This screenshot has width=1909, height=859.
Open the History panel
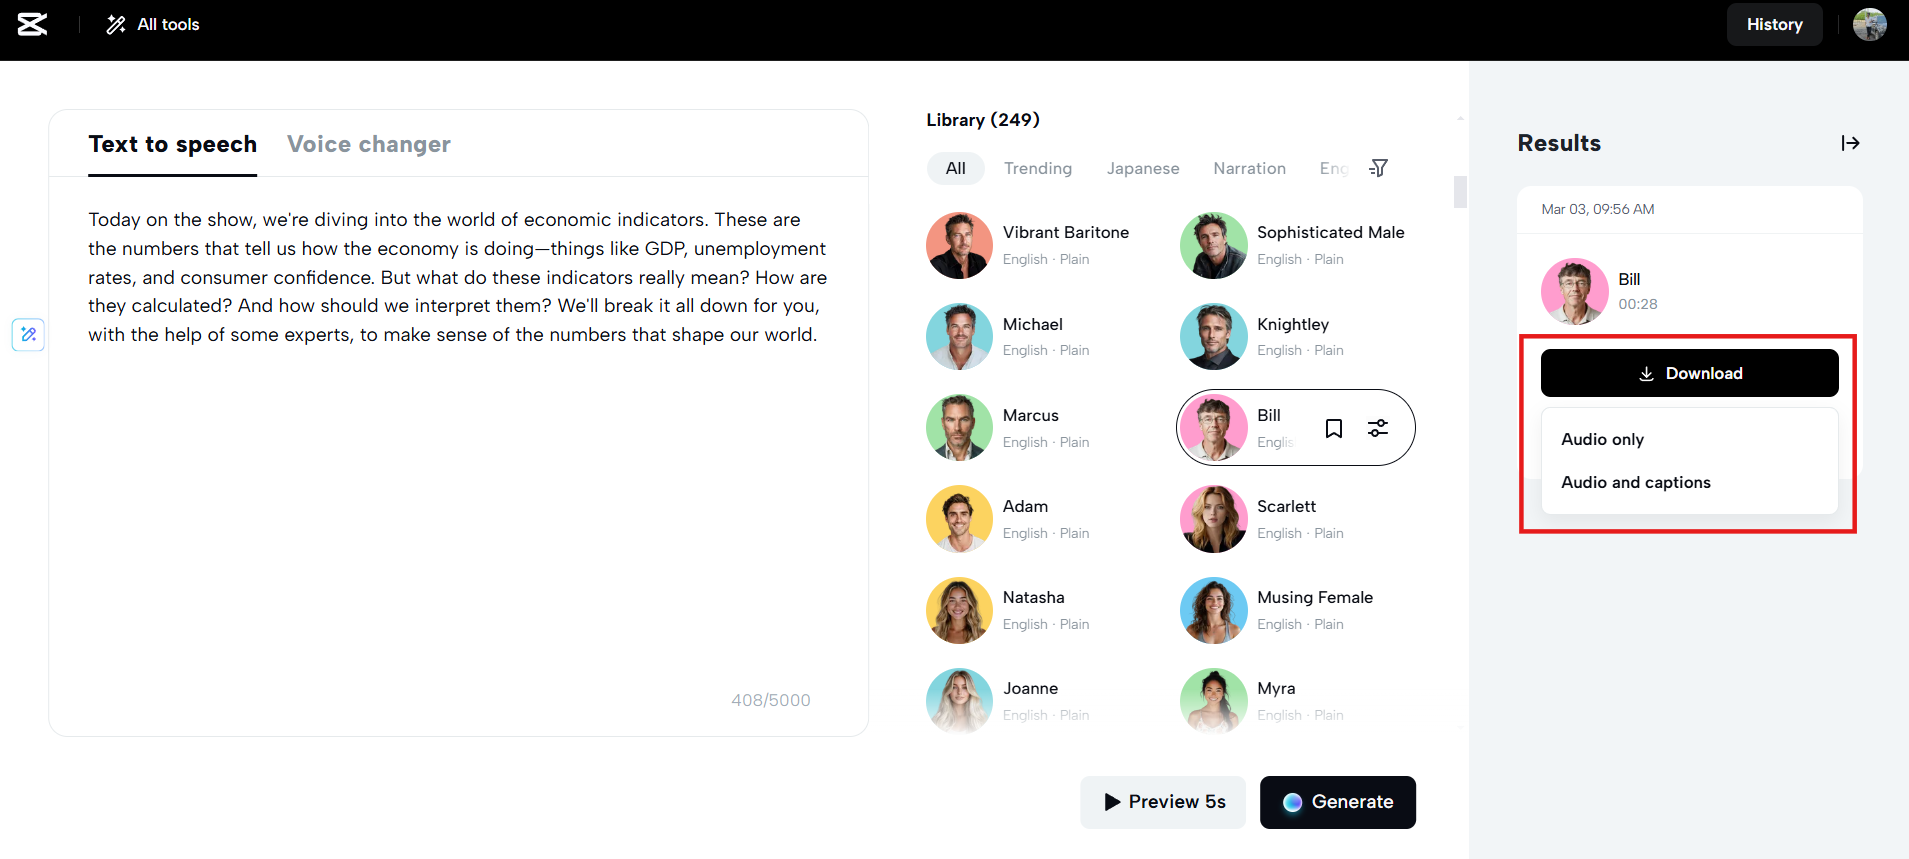click(x=1774, y=24)
